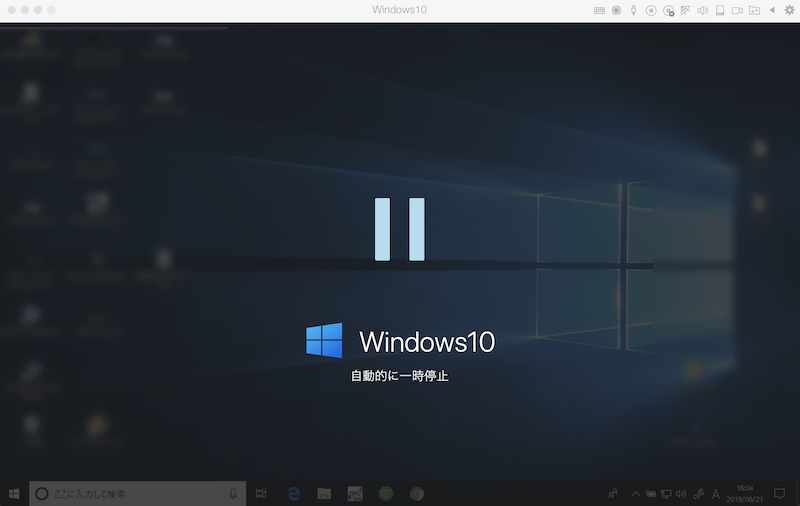Image resolution: width=800 pixels, height=506 pixels.
Task: Click the Windows Start button
Action: pyautogui.click(x=14, y=494)
